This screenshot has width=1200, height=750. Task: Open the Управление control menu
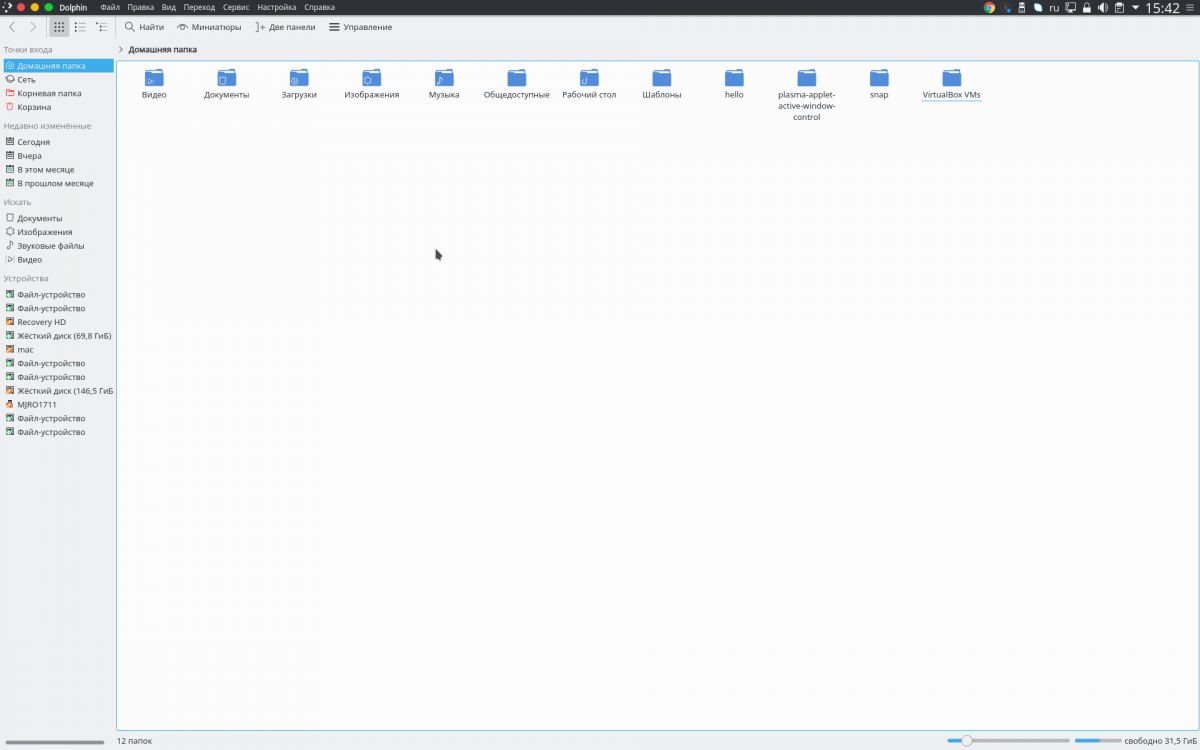(360, 27)
